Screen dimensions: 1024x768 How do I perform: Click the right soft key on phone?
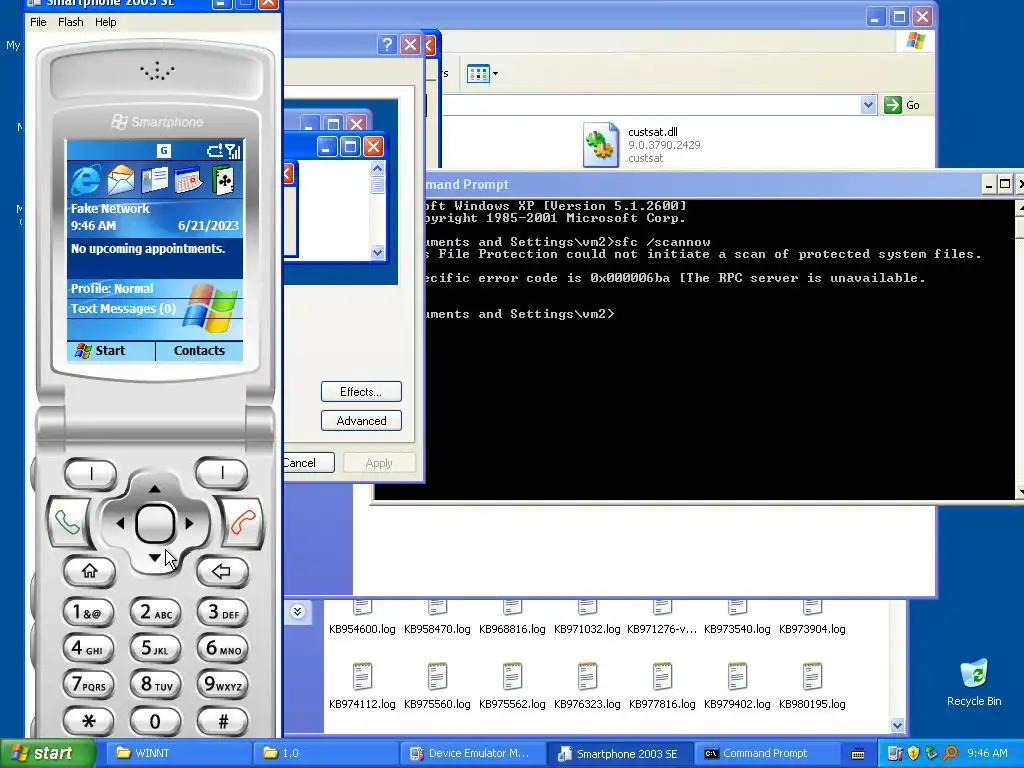point(222,473)
